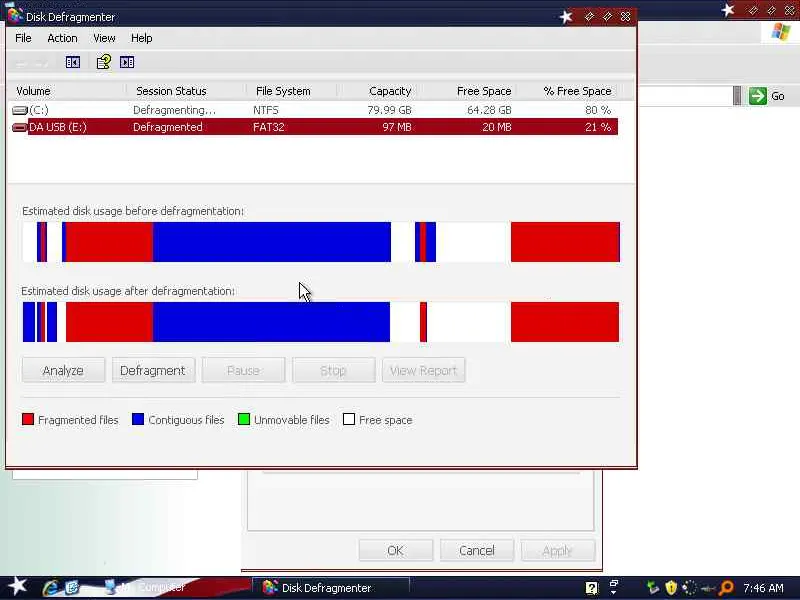Click the FAT32 file system cell
Image resolution: width=800 pixels, height=600 pixels.
[x=269, y=127]
